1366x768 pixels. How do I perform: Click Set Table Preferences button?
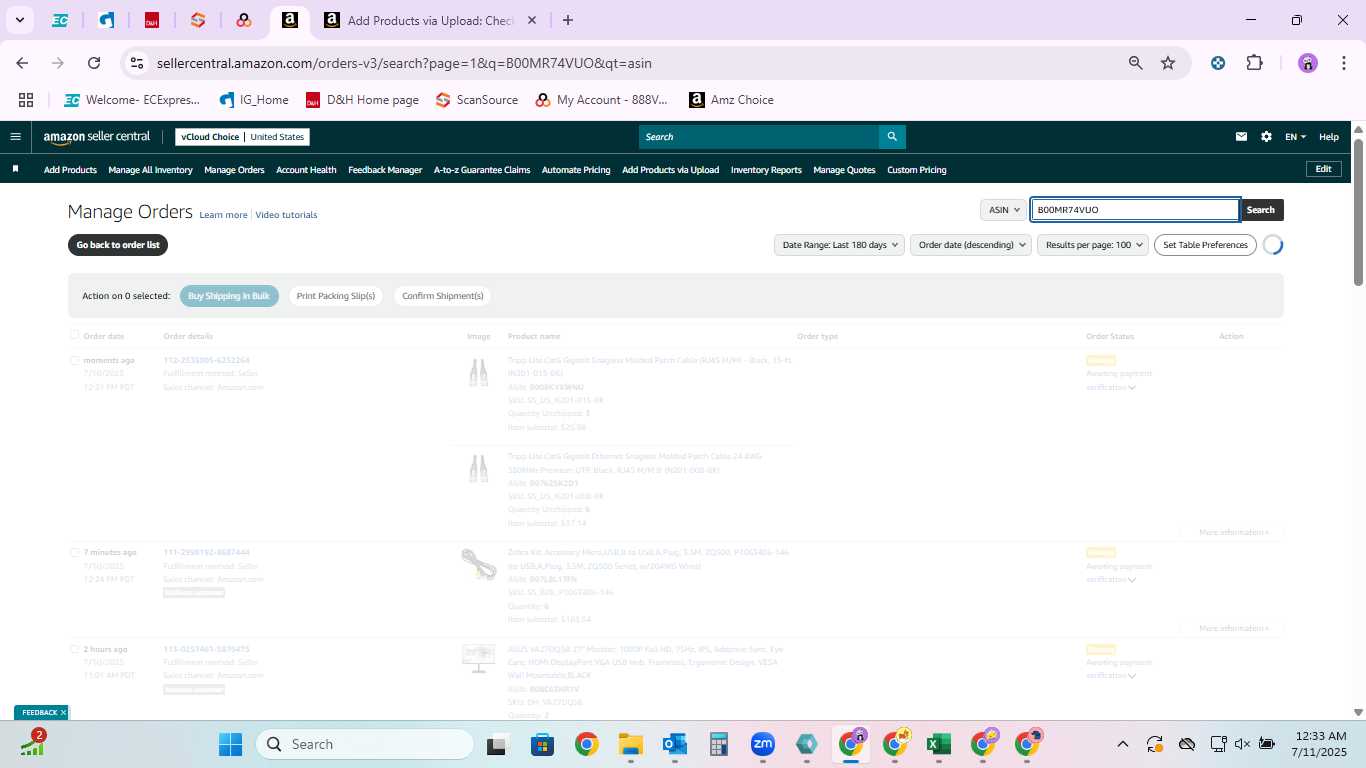pyautogui.click(x=1205, y=245)
